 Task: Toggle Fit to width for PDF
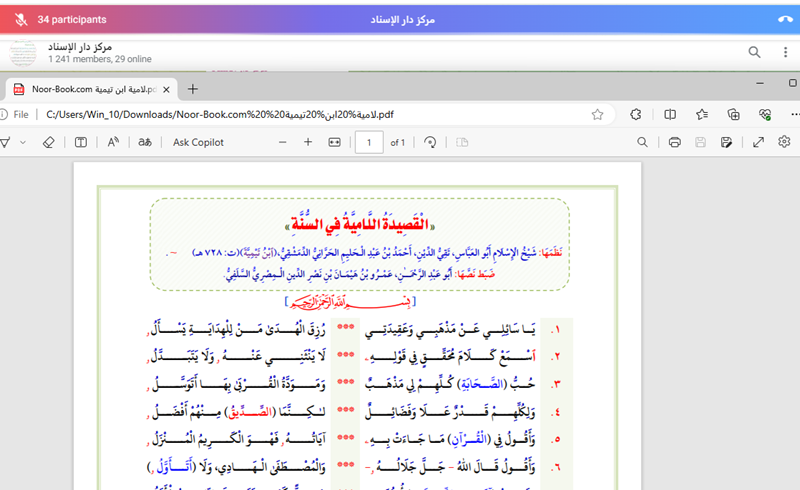[x=334, y=142]
